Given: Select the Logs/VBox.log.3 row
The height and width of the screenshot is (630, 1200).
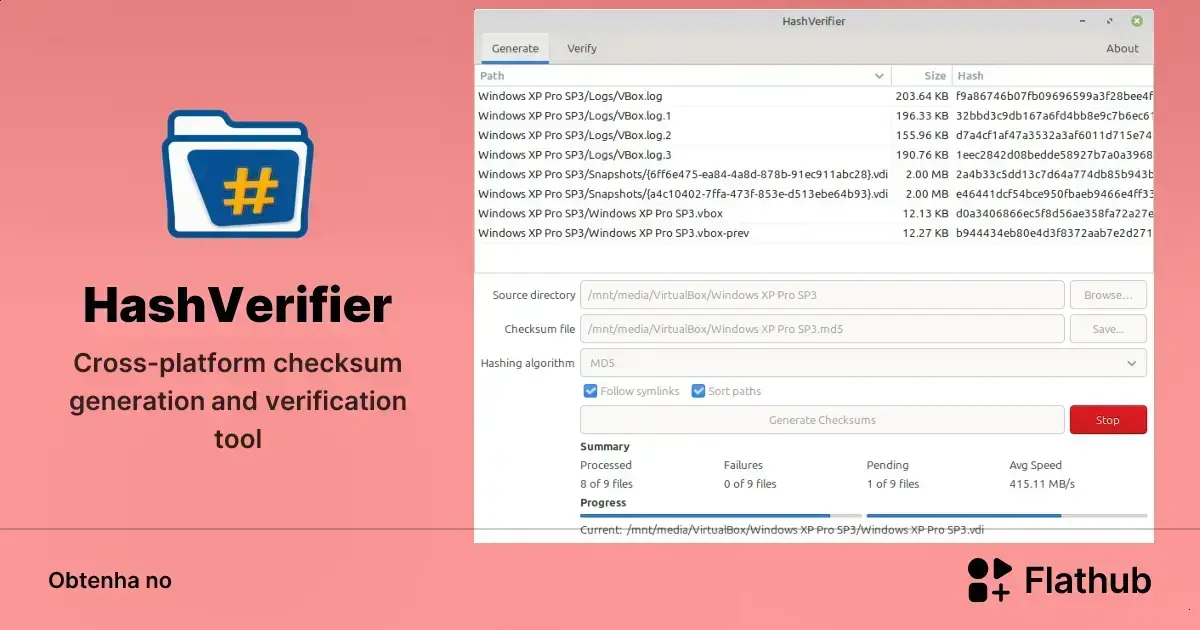Looking at the screenshot, I should [814, 155].
